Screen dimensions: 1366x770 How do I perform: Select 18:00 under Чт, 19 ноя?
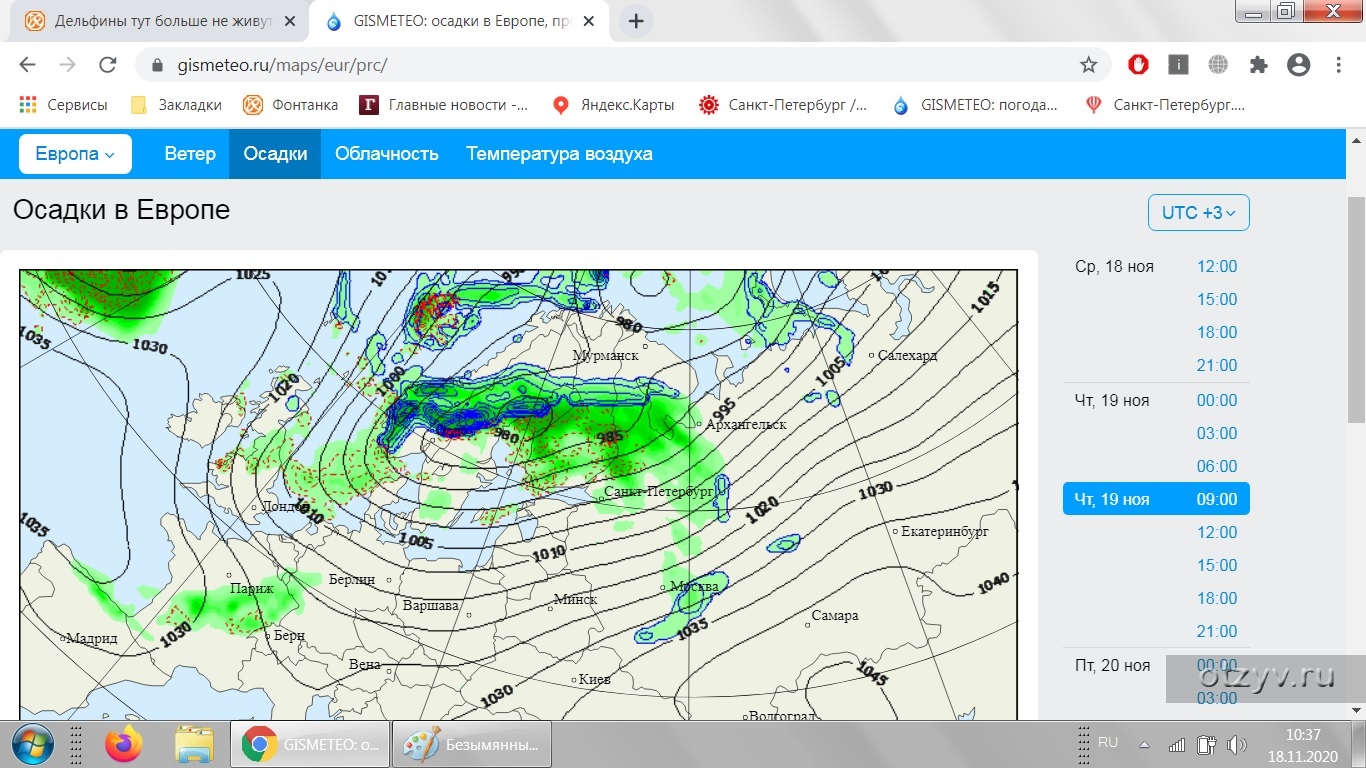(1217, 599)
